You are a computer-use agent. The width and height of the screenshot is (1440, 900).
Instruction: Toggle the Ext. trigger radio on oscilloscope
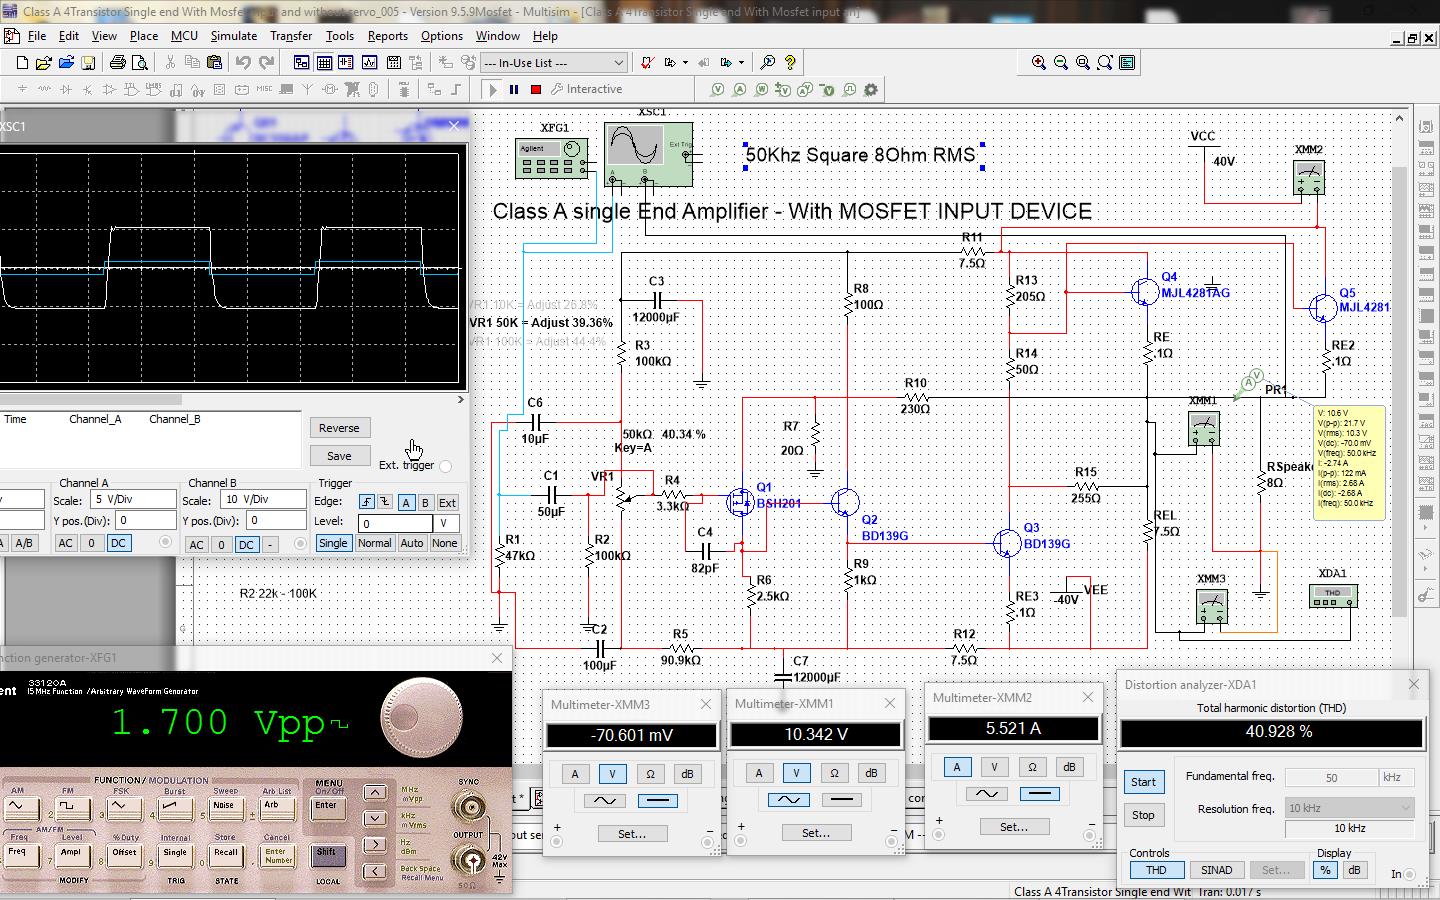[x=445, y=466]
